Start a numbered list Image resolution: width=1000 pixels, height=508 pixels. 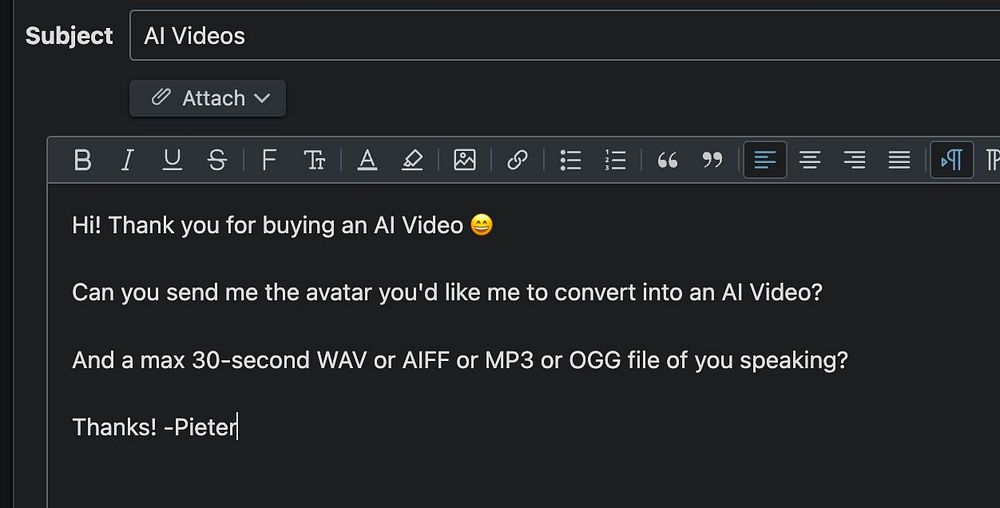tap(615, 160)
